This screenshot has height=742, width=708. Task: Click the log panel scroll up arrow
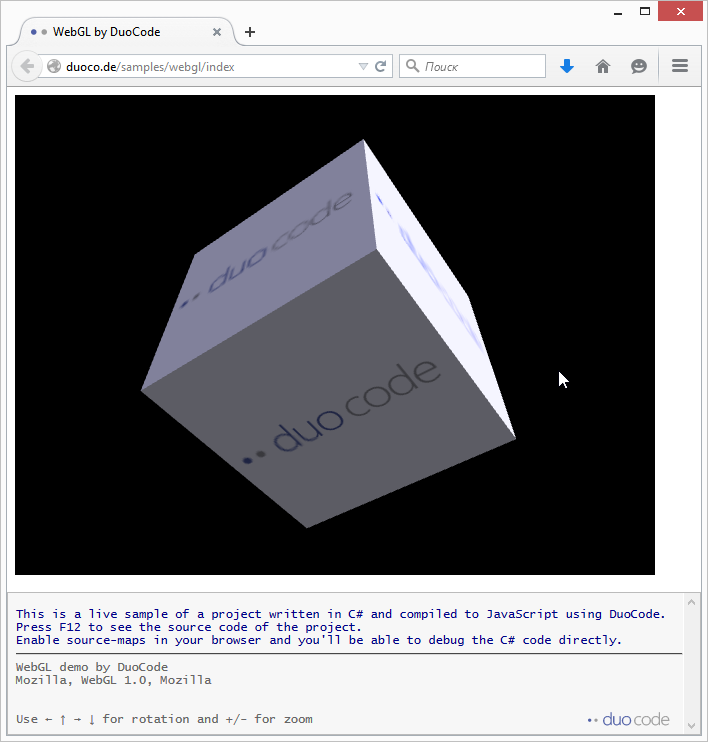click(x=691, y=602)
